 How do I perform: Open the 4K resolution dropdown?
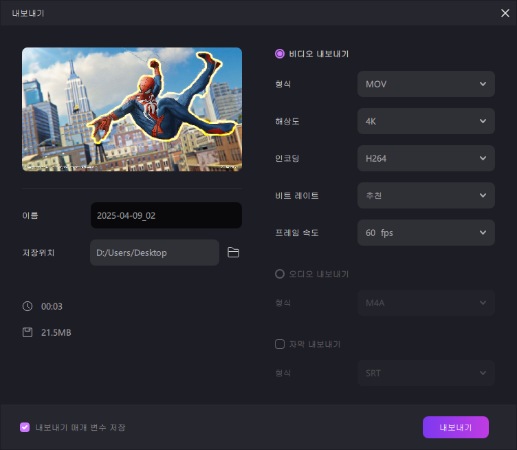426,121
